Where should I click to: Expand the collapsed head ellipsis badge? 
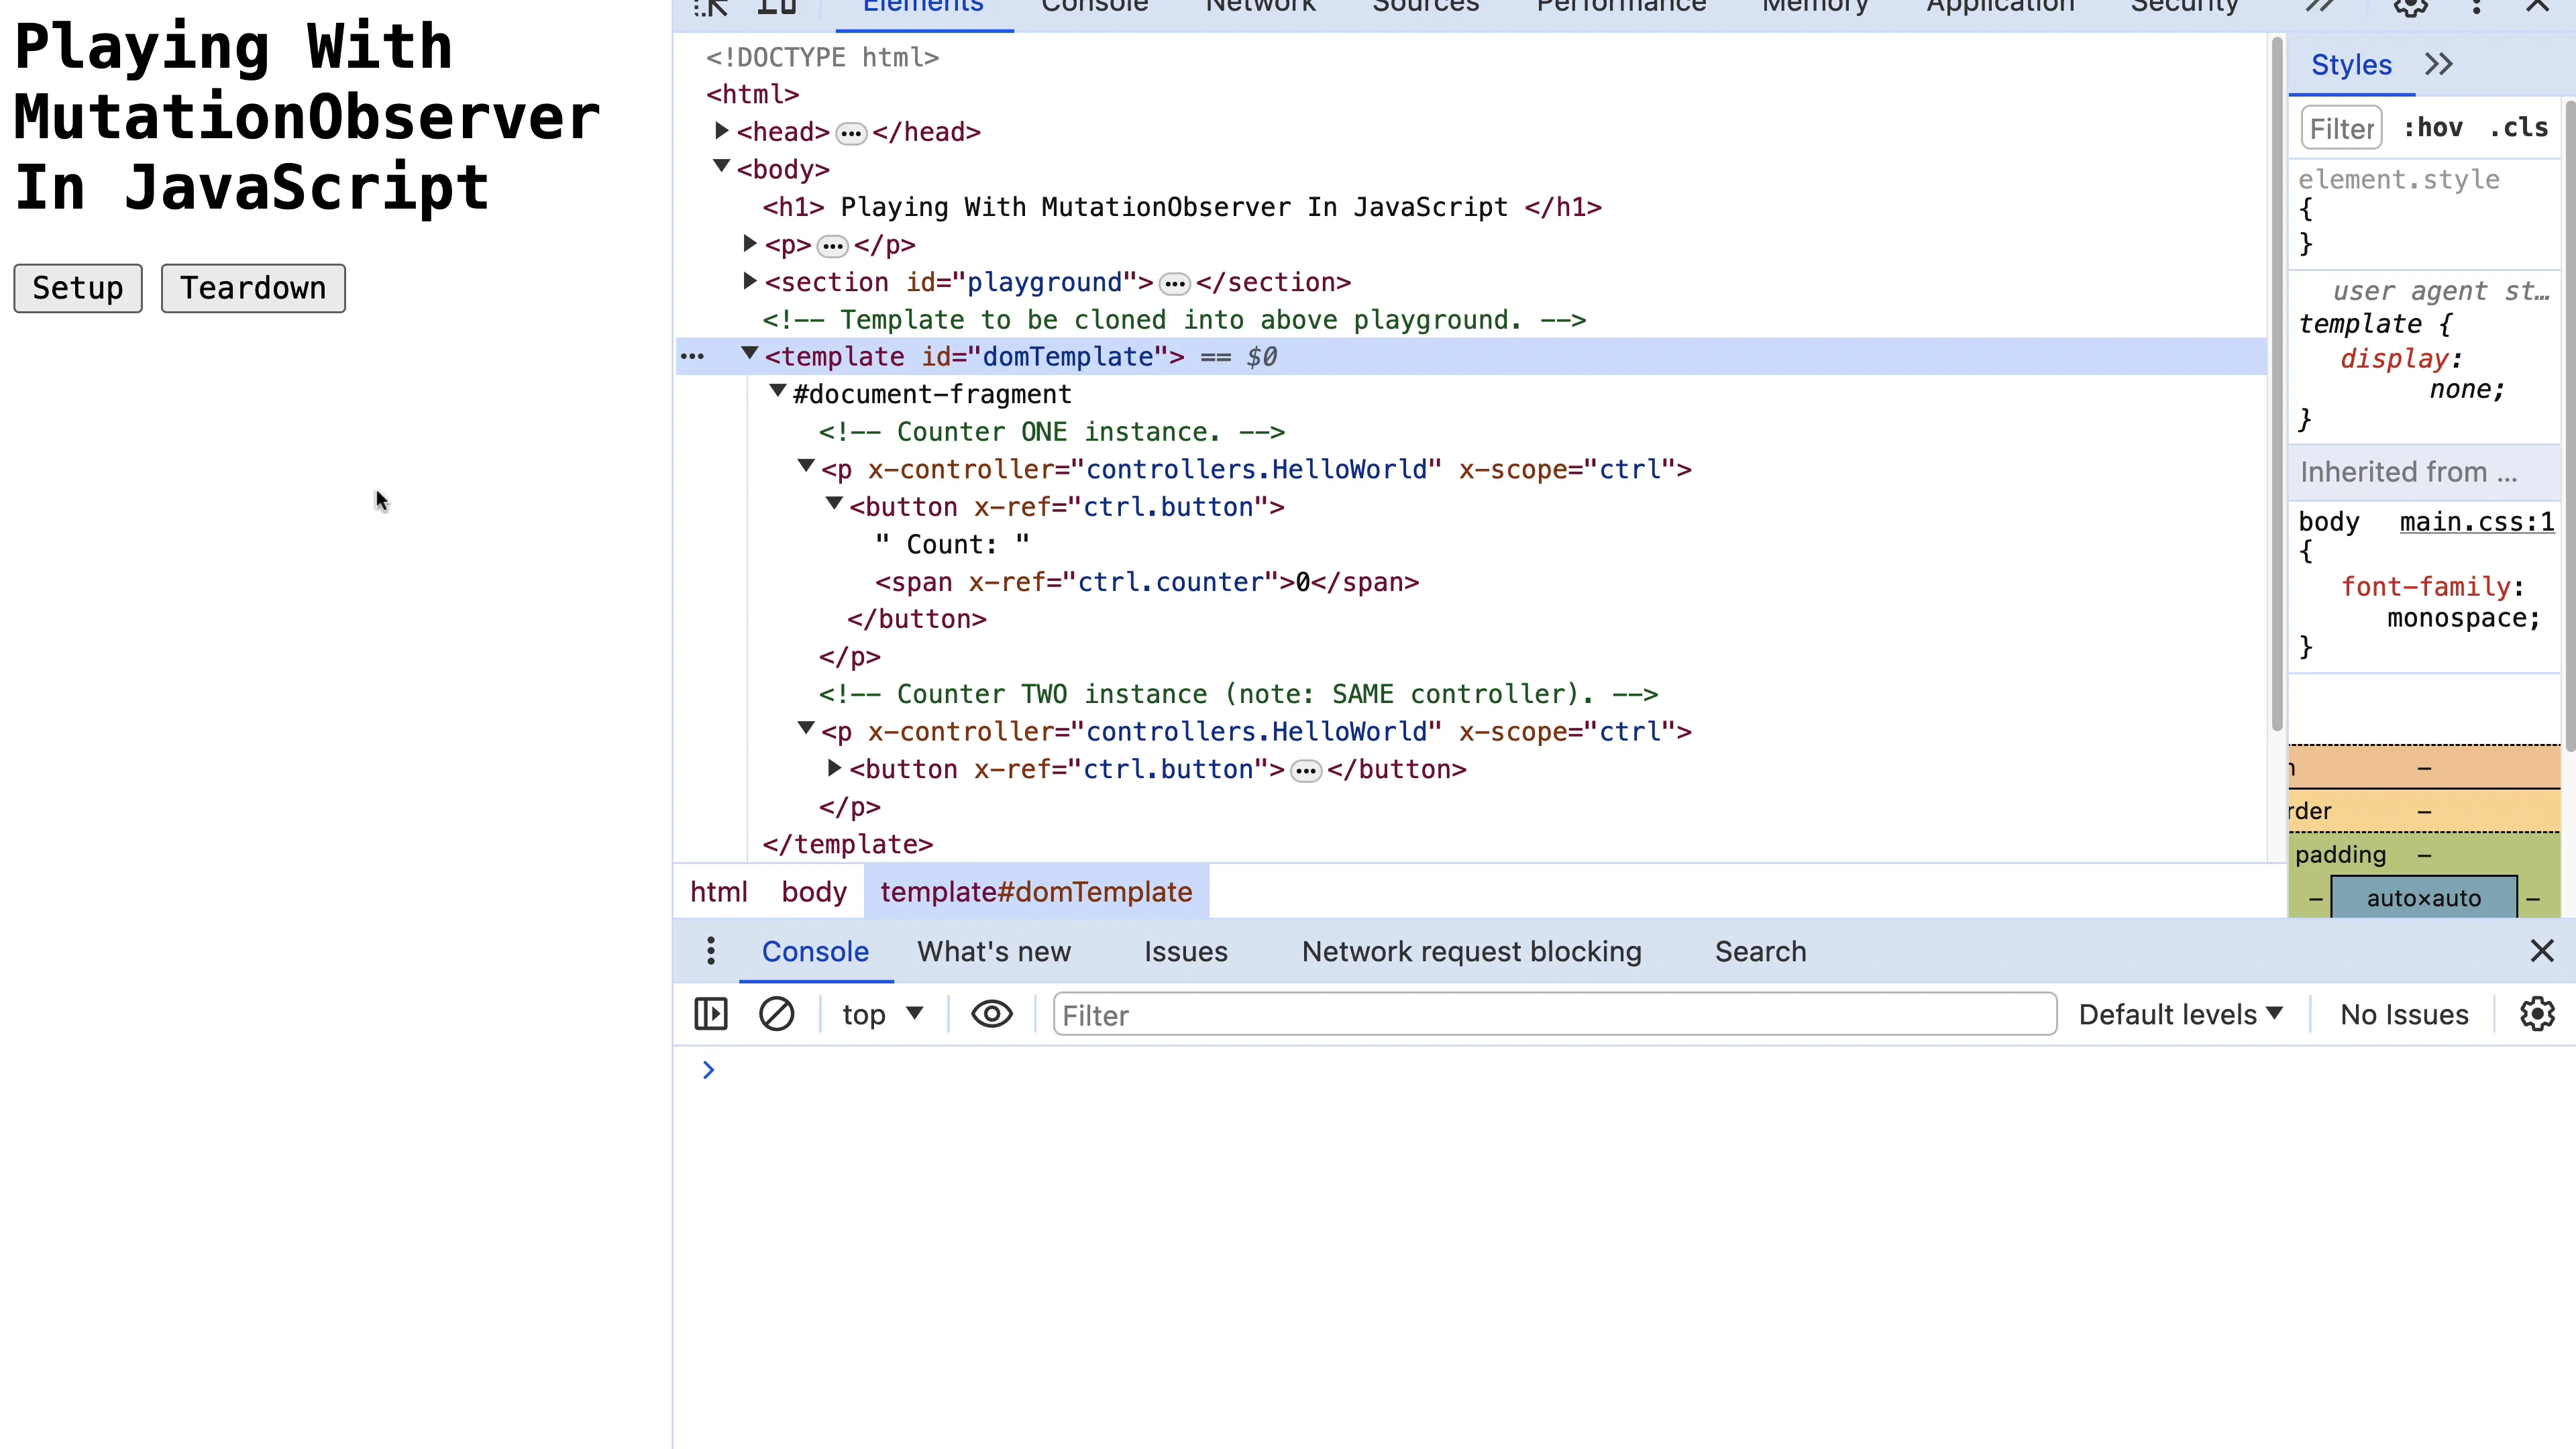coord(851,133)
